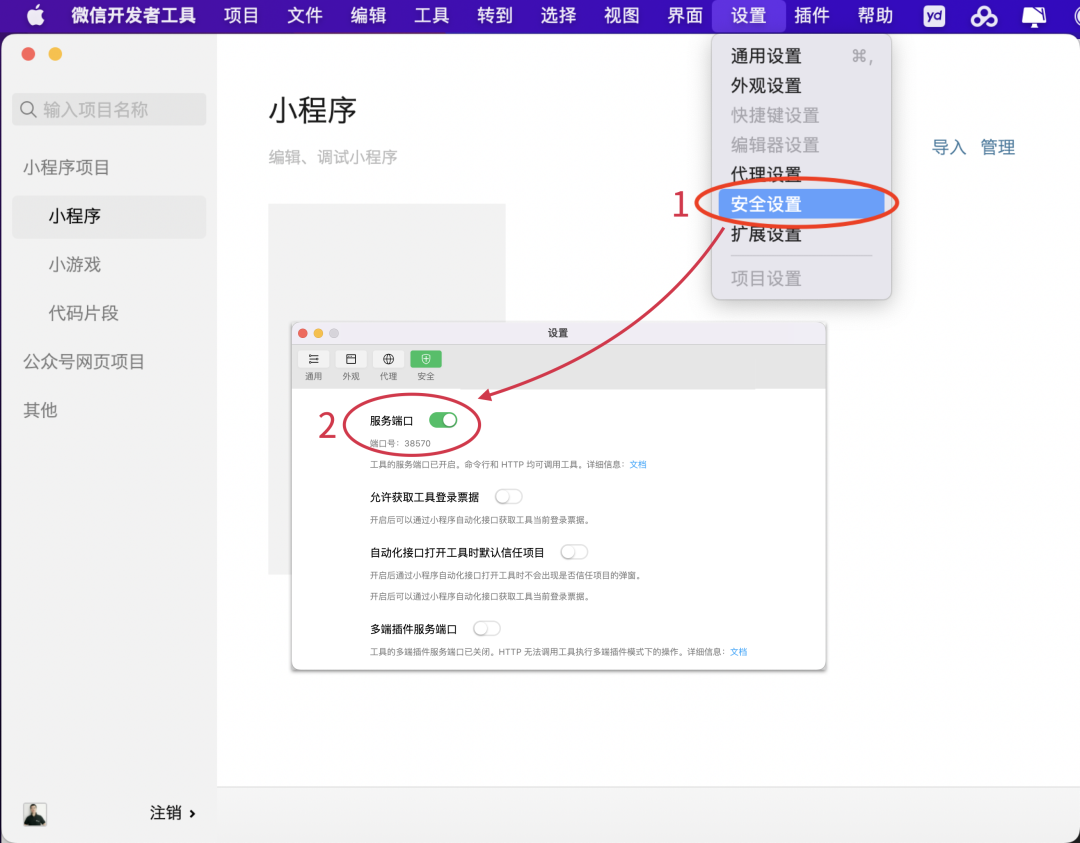This screenshot has width=1080, height=843.
Task: Click the magnifier icon in the project search
Action: pos(28,109)
